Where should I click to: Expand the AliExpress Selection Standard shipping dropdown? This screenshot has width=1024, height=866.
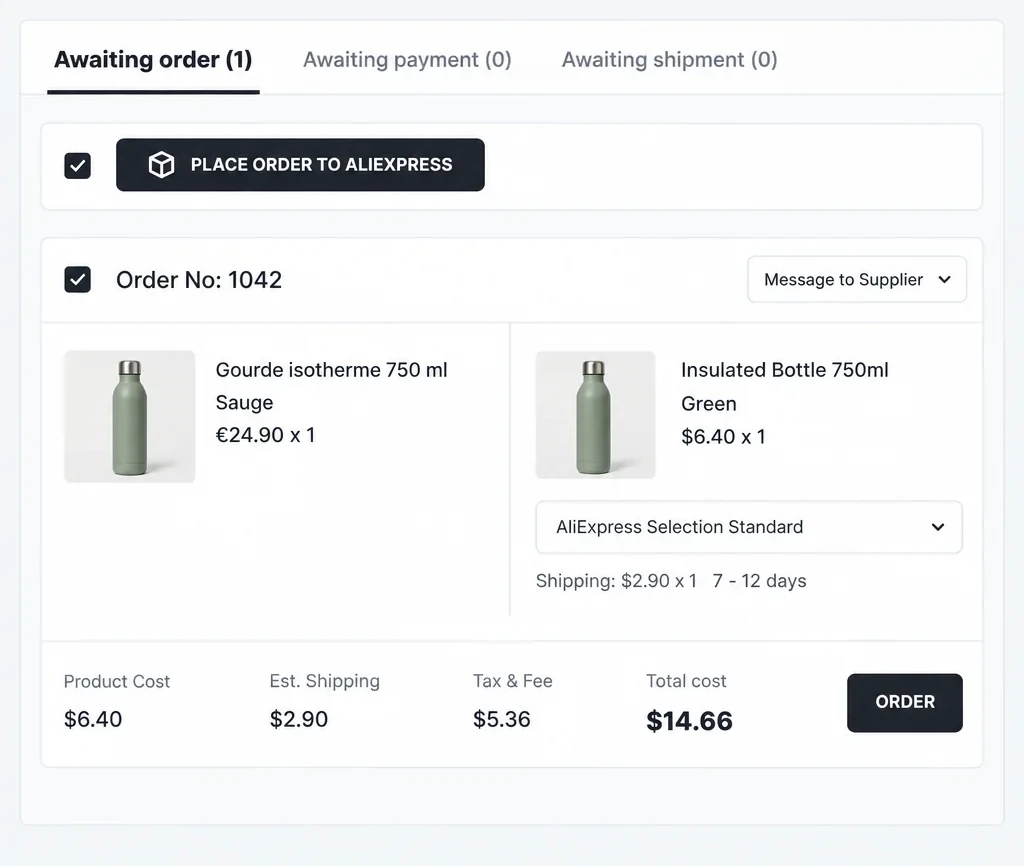click(x=749, y=527)
